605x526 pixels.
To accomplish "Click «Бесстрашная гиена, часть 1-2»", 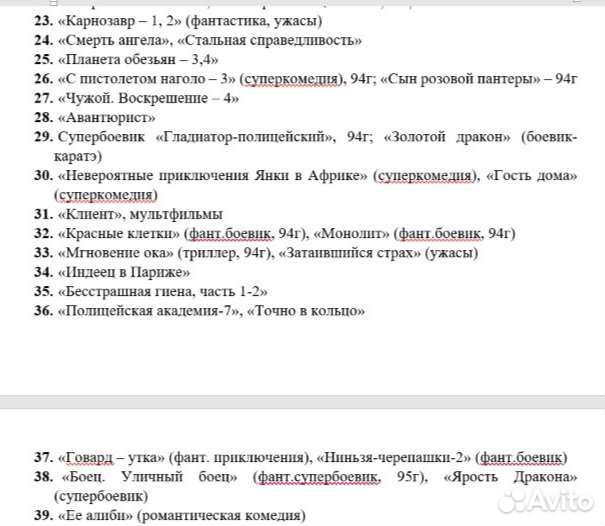I will (162, 291).
